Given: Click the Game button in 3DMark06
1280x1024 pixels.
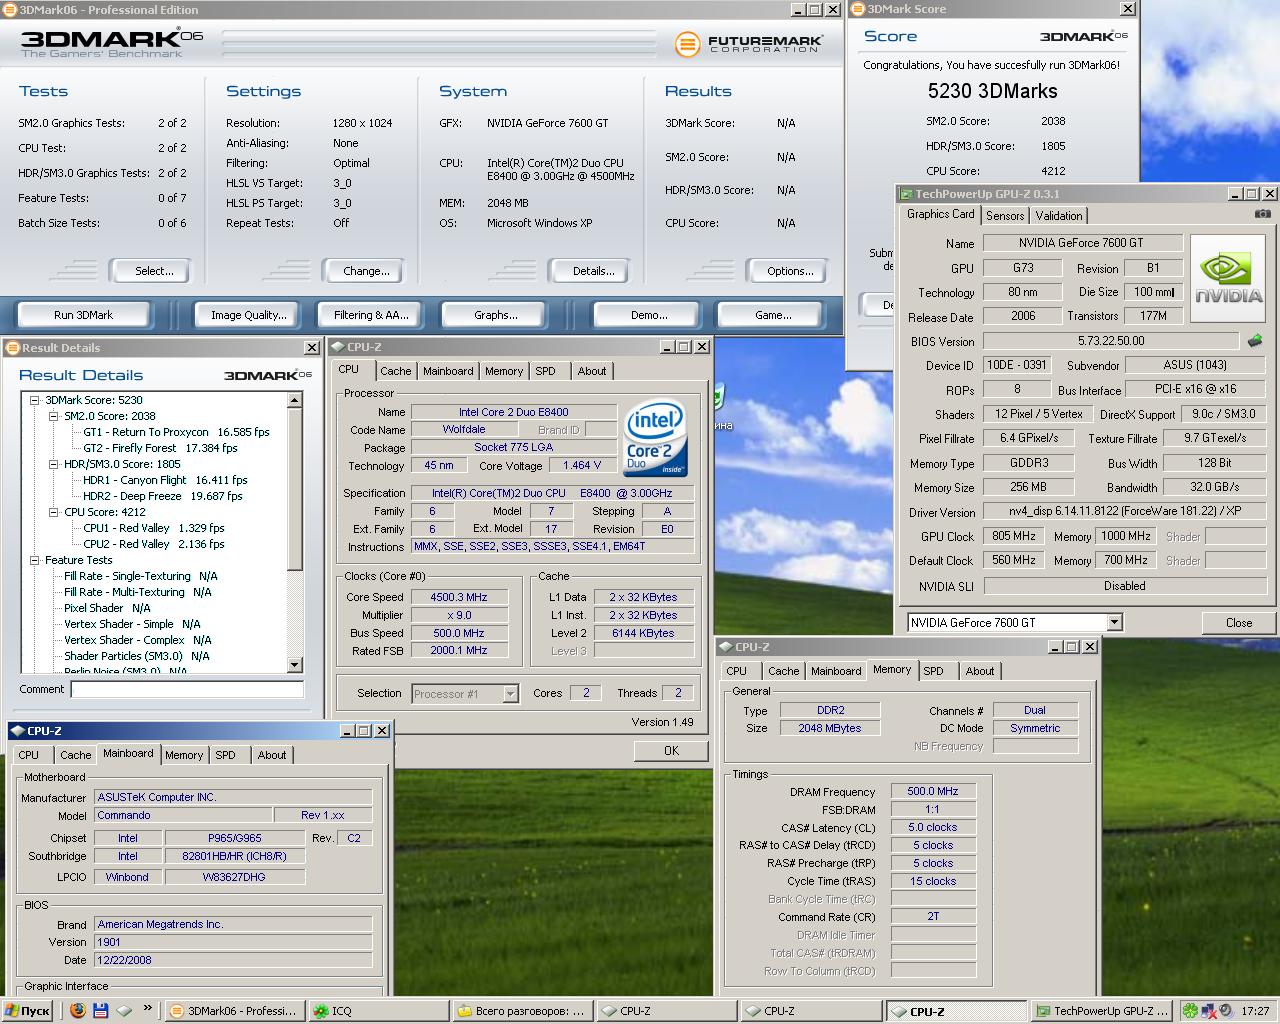Looking at the screenshot, I should (773, 315).
